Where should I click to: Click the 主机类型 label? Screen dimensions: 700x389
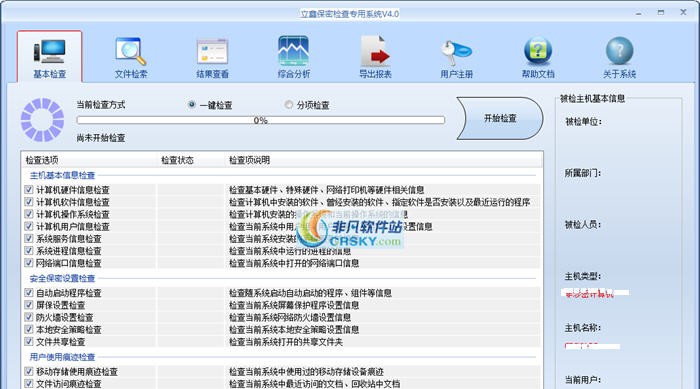pyautogui.click(x=583, y=276)
